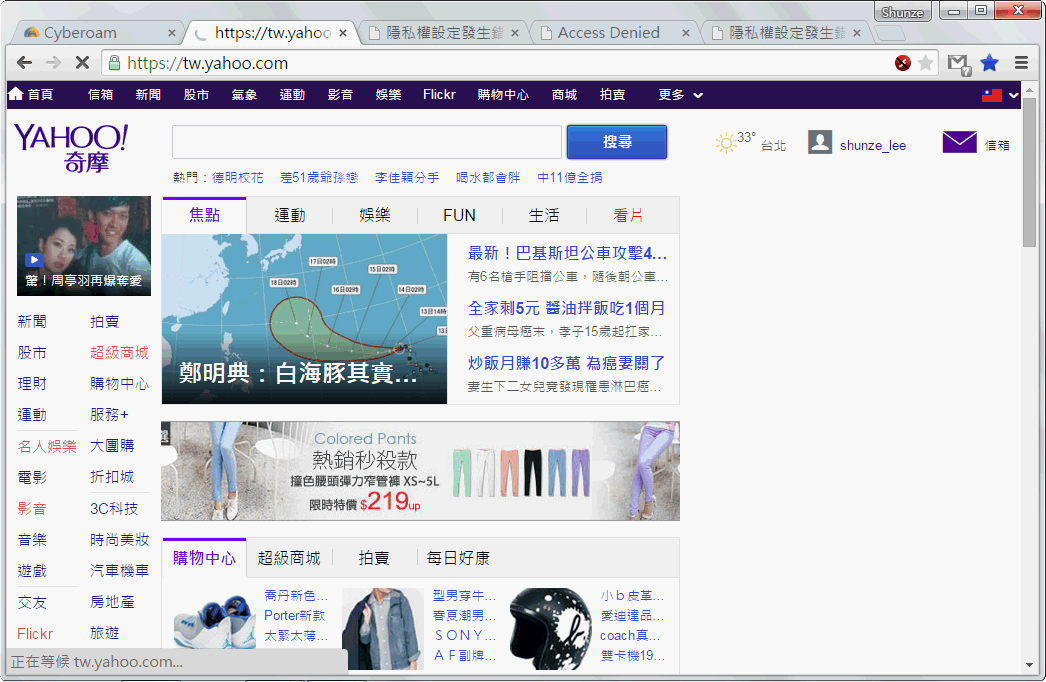Screen dimensions: 1046x682
Task: Switch to the 超級商城 shopping tab
Action: click(x=289, y=558)
